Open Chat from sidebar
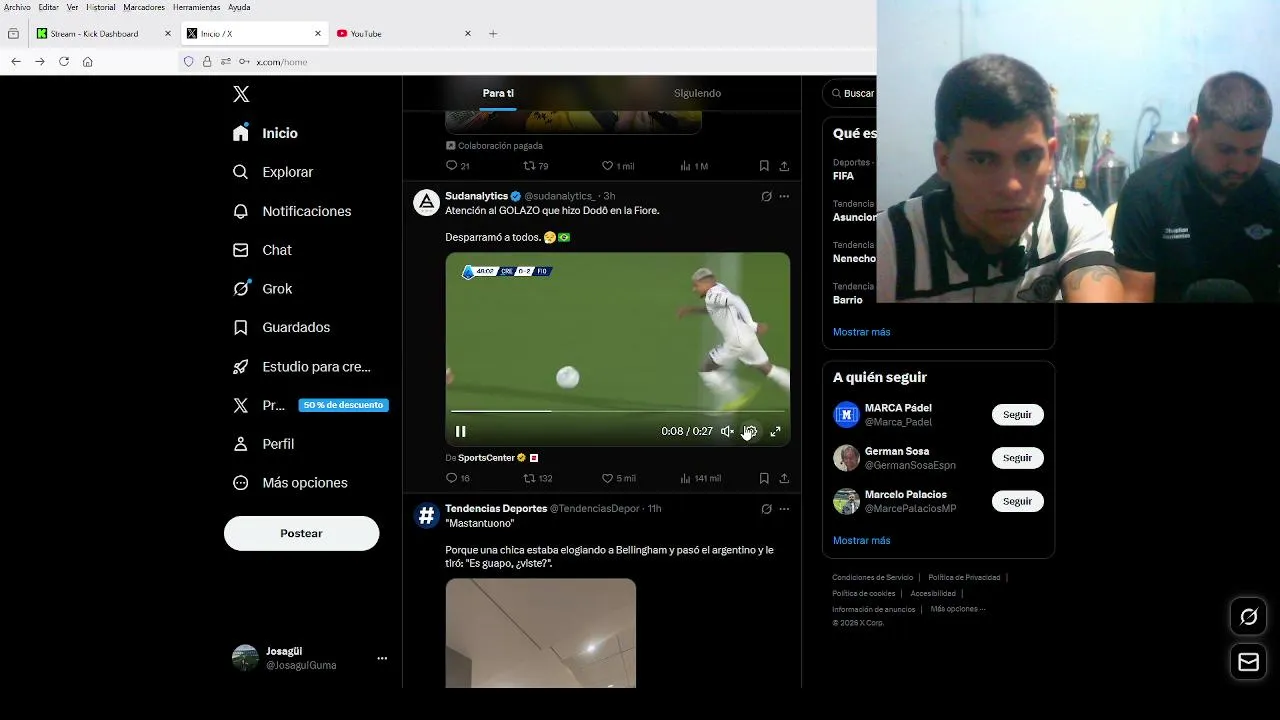This screenshot has width=1280, height=720. coord(262,250)
